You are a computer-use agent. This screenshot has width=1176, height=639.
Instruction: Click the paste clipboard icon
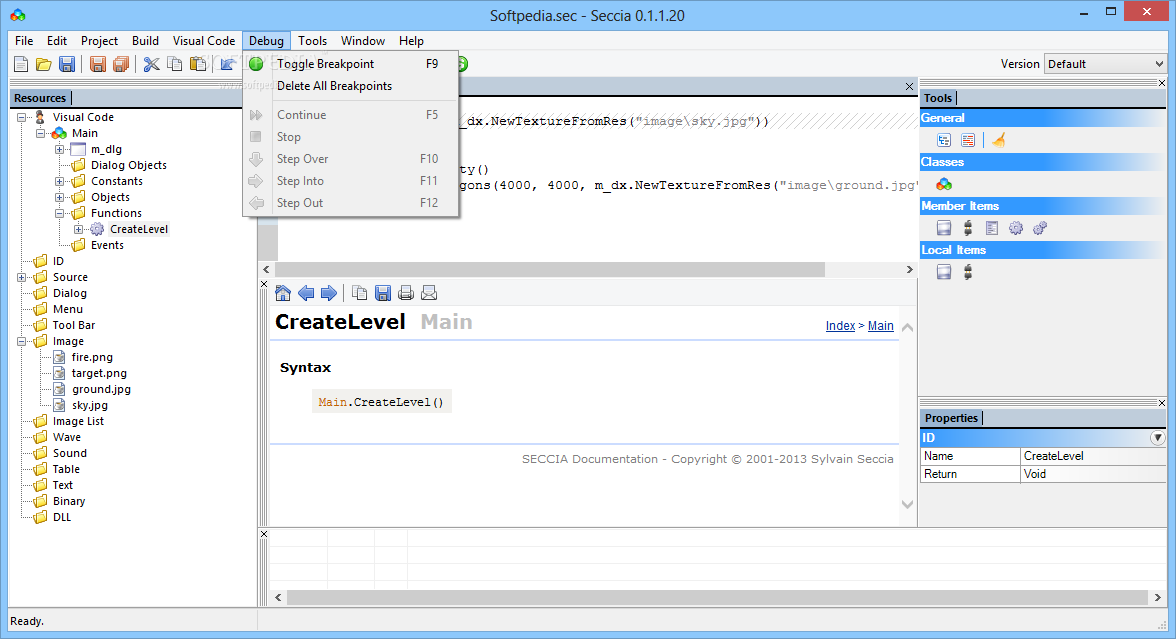198,64
